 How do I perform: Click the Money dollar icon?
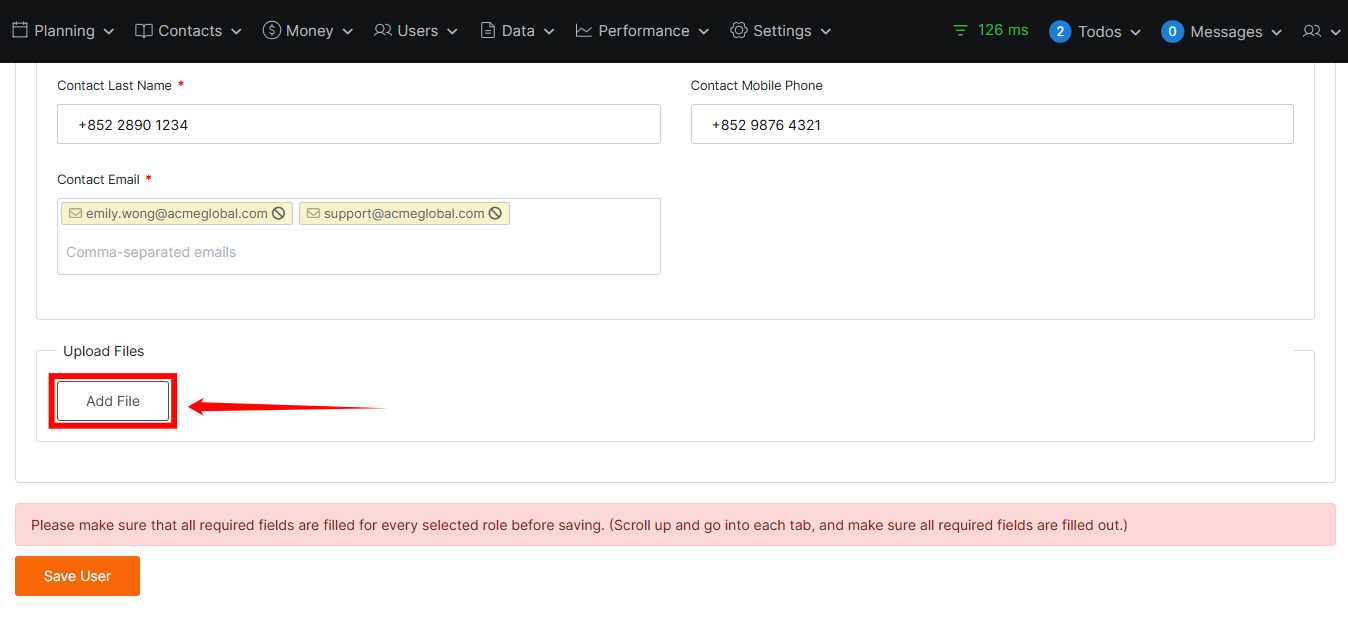[x=271, y=31]
